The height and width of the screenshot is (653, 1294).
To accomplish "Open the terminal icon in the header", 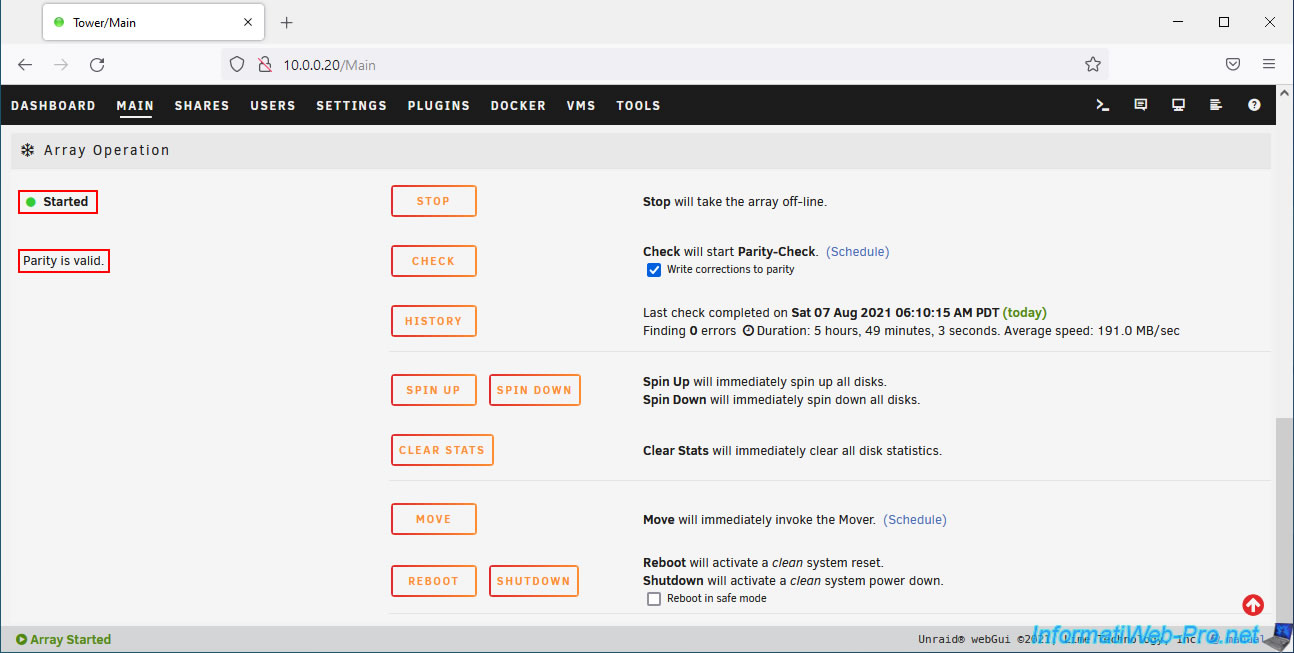I will 1103,105.
